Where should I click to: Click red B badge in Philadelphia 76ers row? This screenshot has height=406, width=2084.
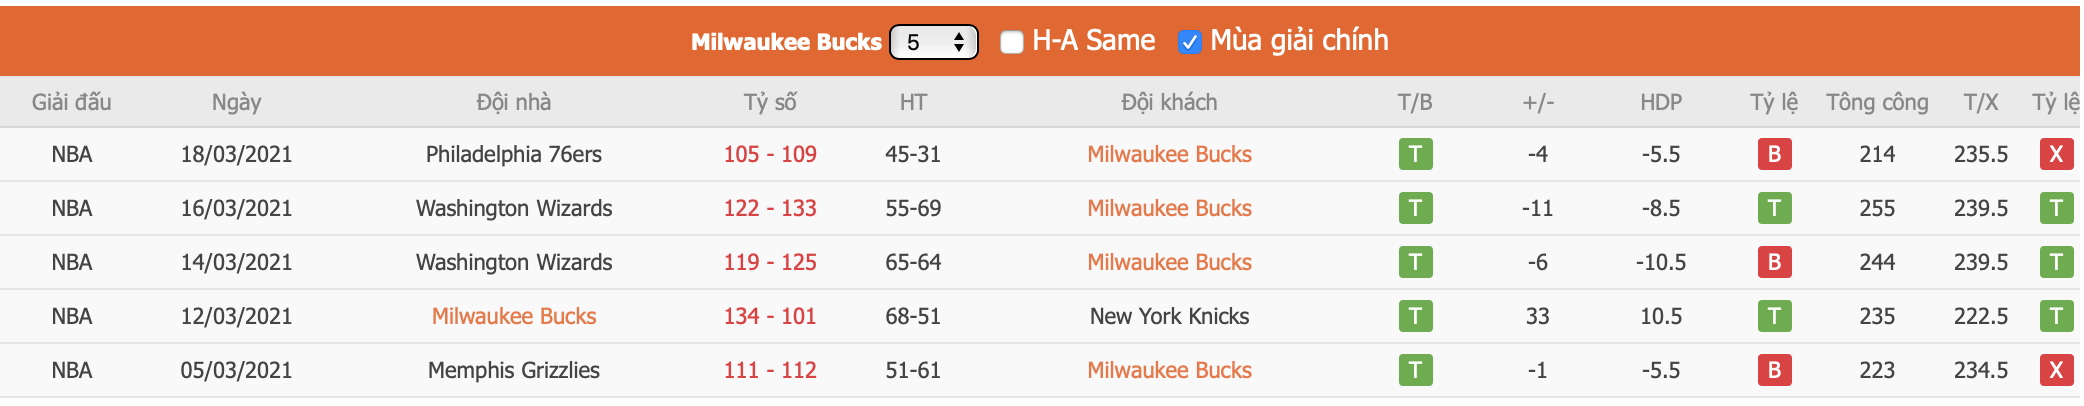[x=1774, y=154]
